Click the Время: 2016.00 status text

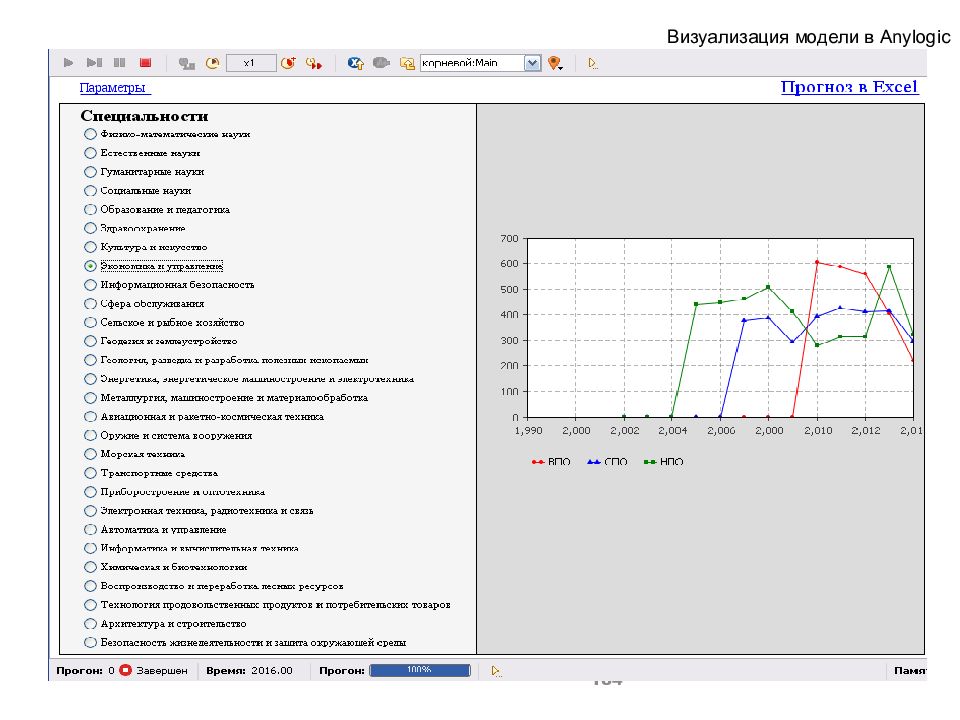249,670
